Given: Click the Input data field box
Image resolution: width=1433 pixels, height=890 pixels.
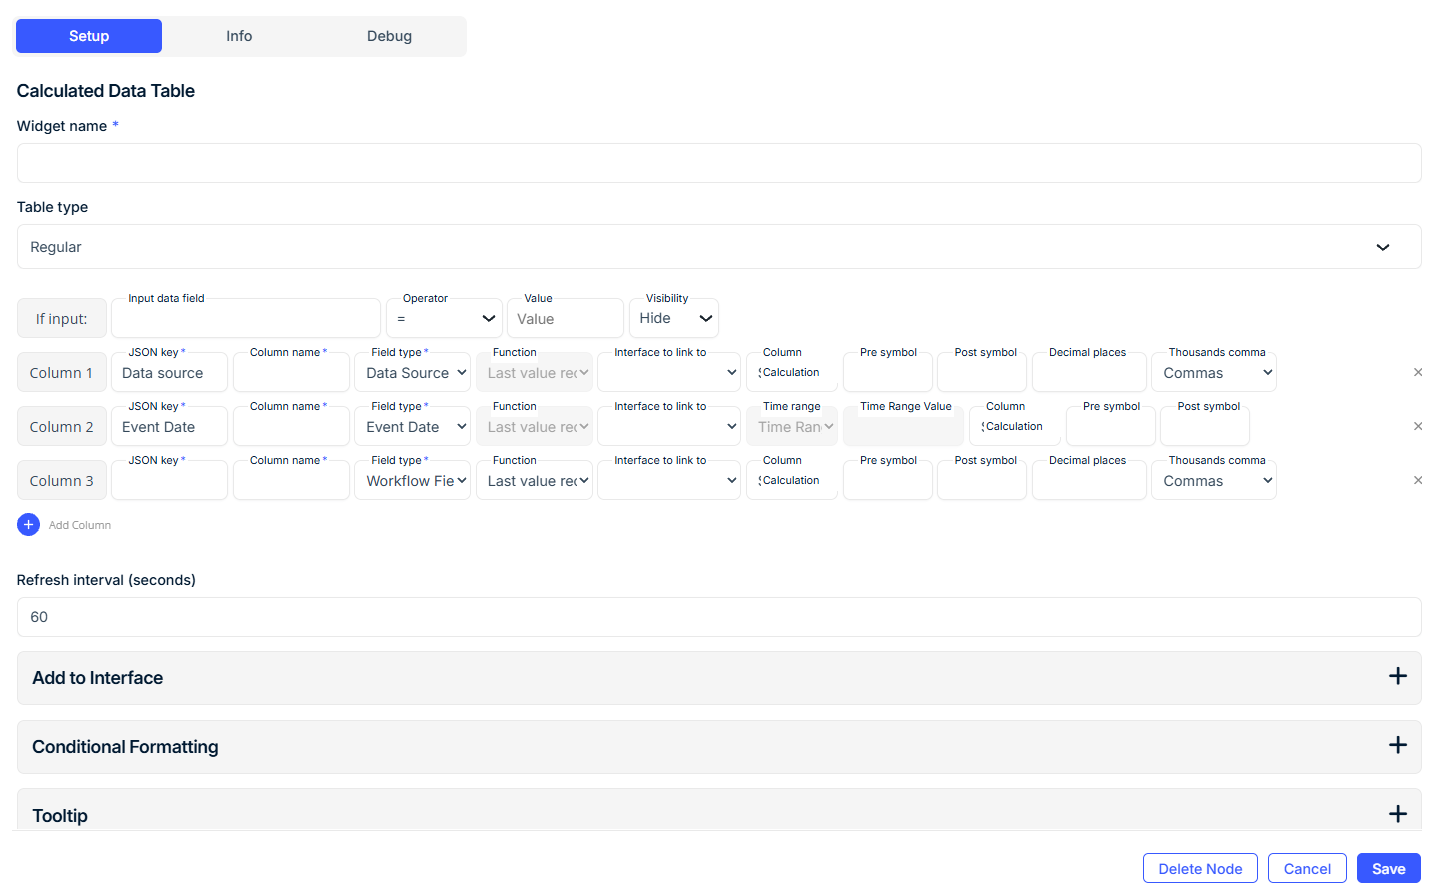Looking at the screenshot, I should [246, 318].
